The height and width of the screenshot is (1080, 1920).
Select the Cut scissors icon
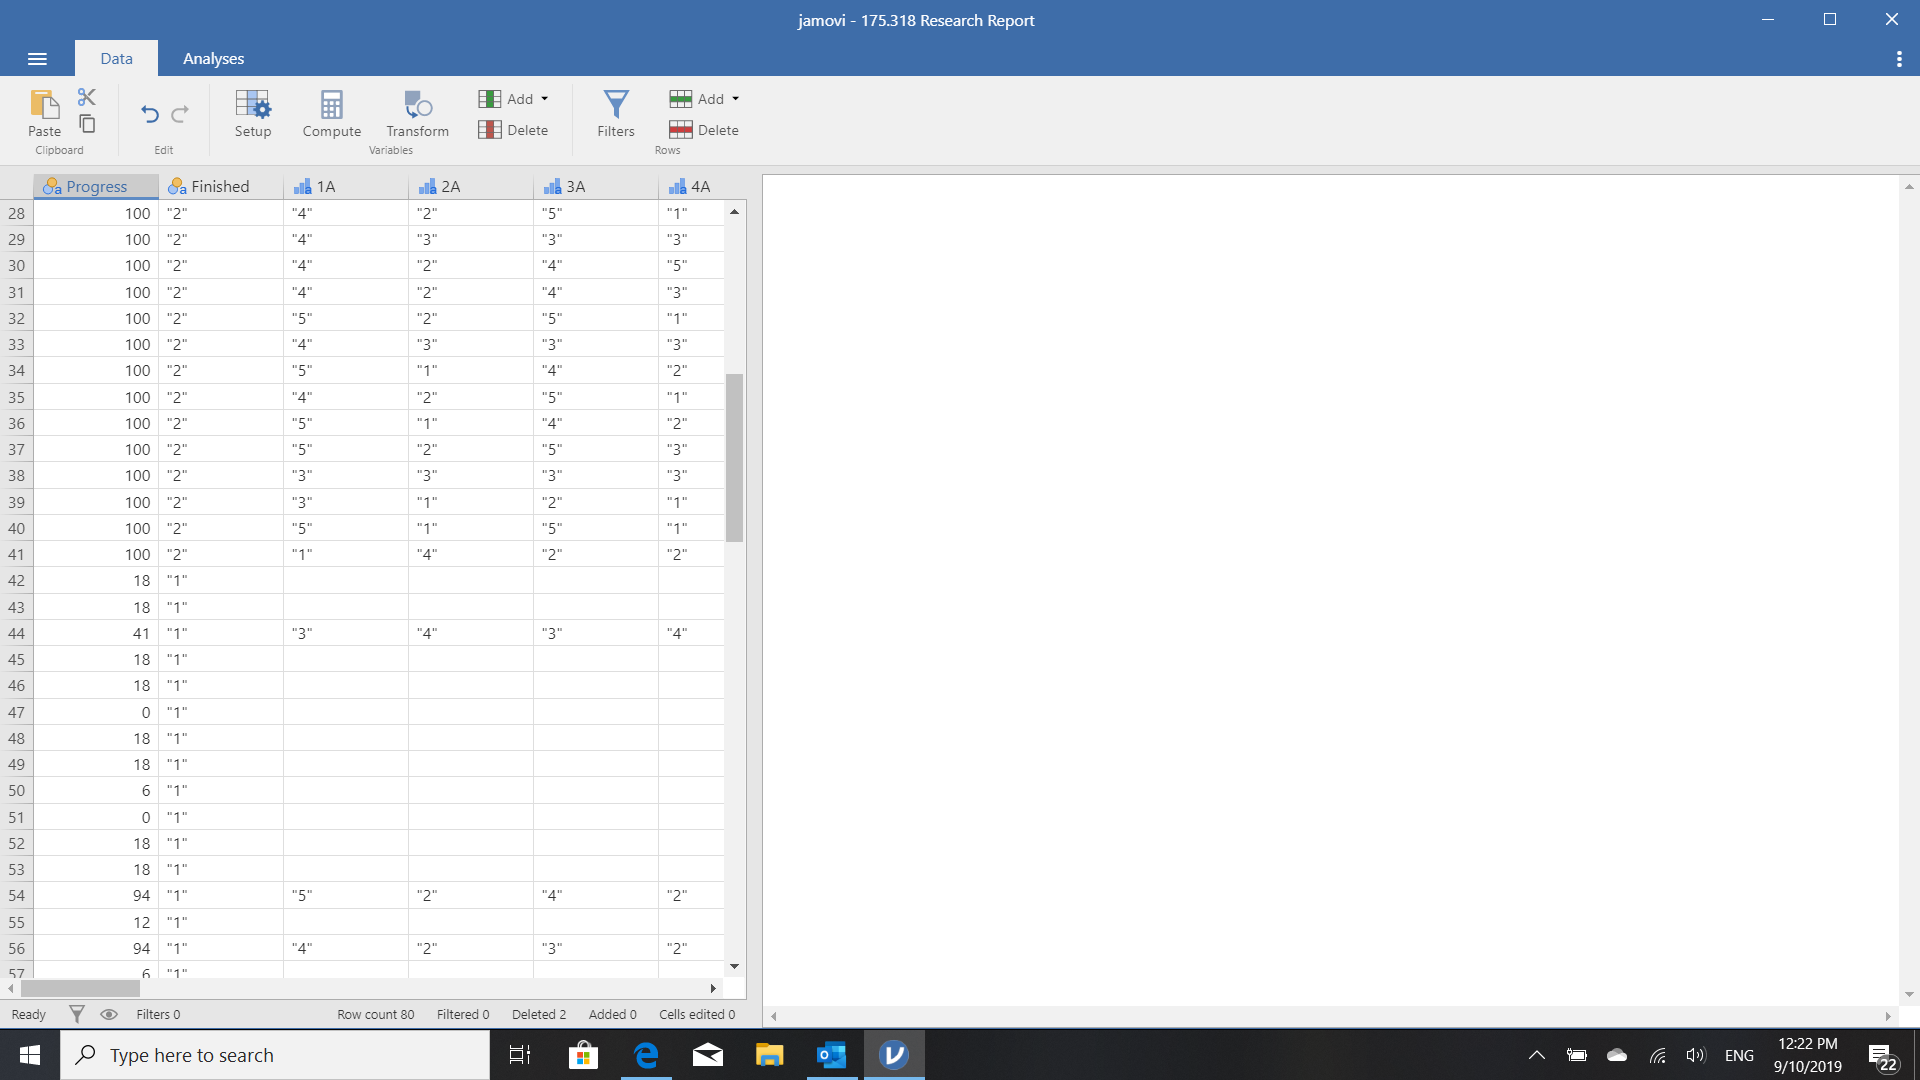pyautogui.click(x=87, y=96)
